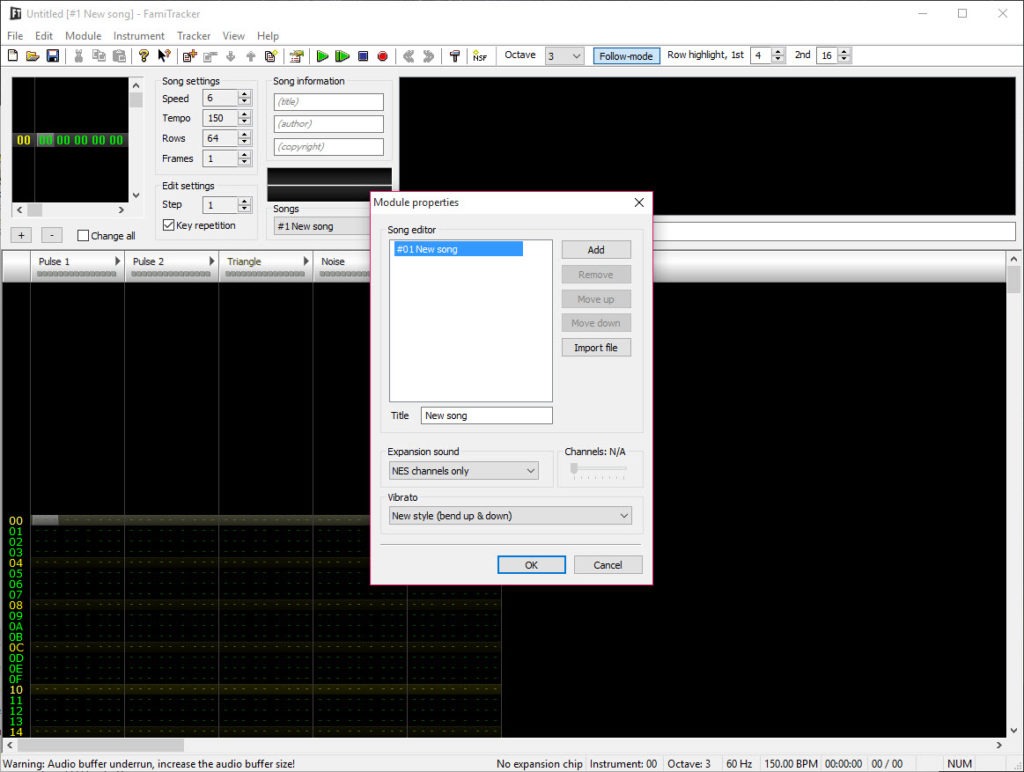The width and height of the screenshot is (1024, 772).
Task: Click the song Title input field
Action: tap(487, 415)
